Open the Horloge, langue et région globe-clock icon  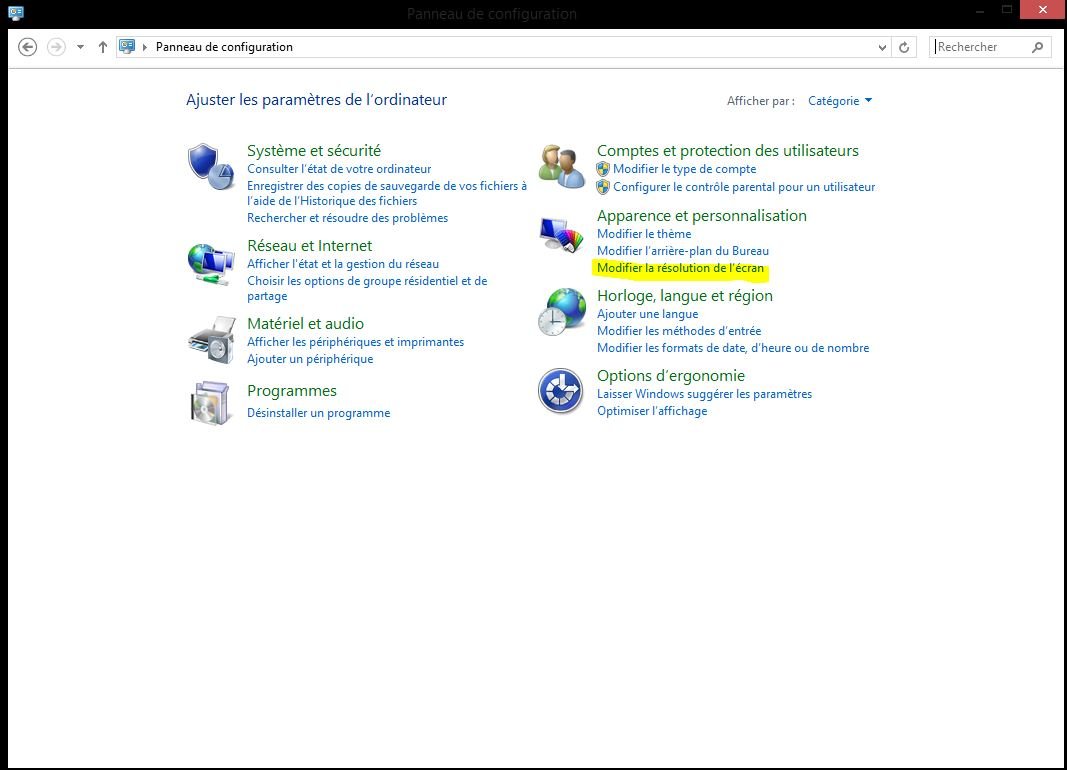561,312
